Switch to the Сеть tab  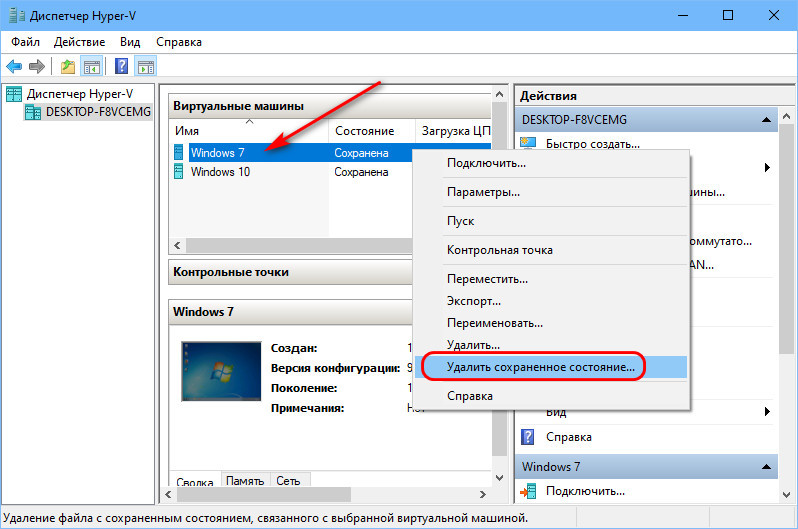(288, 482)
